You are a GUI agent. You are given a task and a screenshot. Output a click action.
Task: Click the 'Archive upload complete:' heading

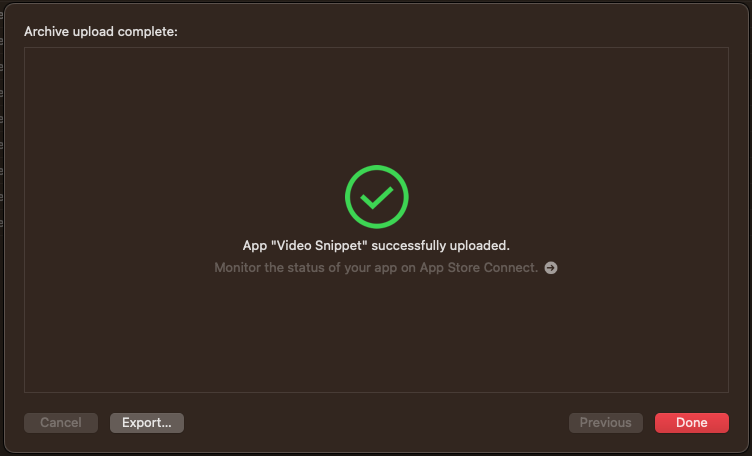(x=101, y=32)
